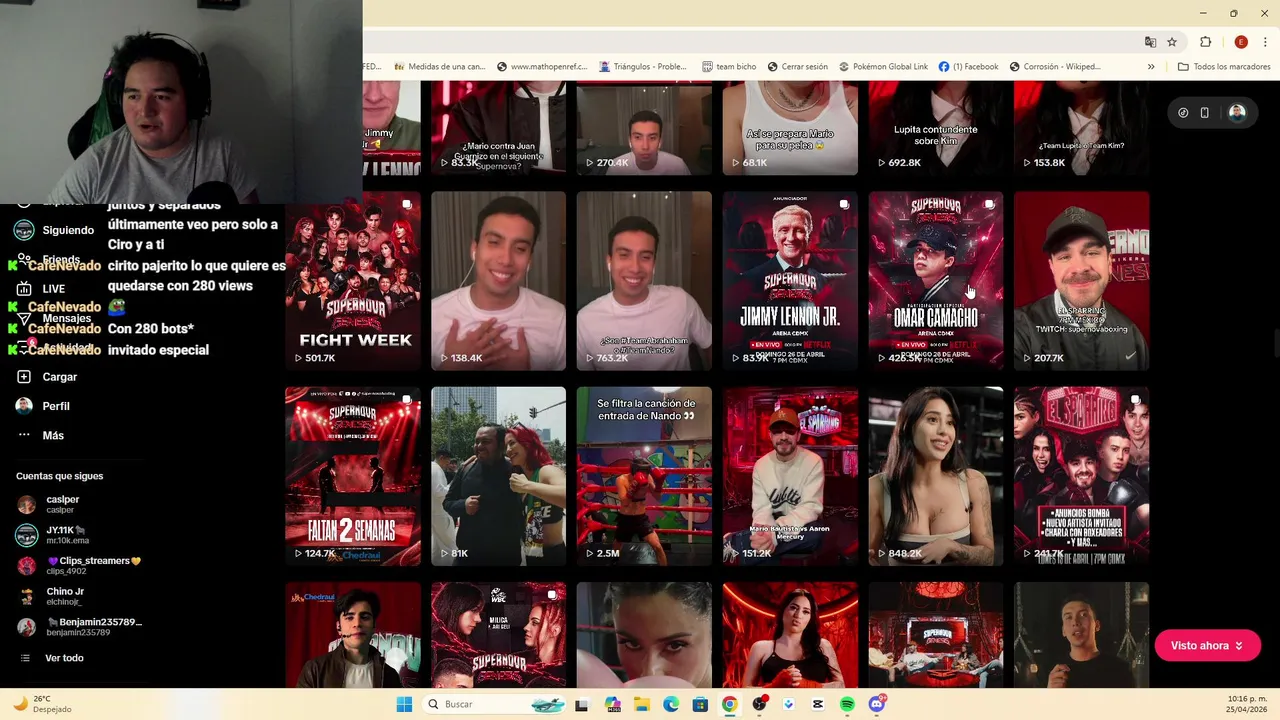Open the Faltan 2 Semanas video
This screenshot has height=720, width=1280.
[x=353, y=476]
